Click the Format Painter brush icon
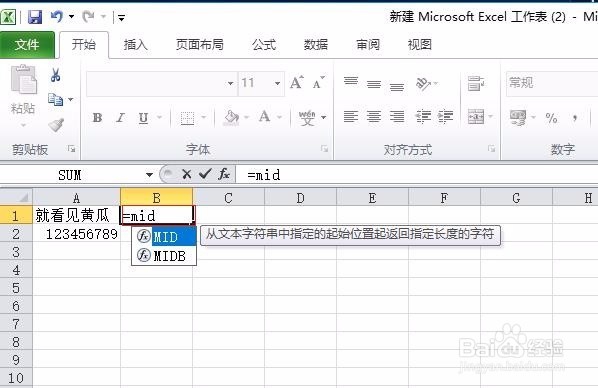Screen dimensions: 598x388 click(x=56, y=124)
